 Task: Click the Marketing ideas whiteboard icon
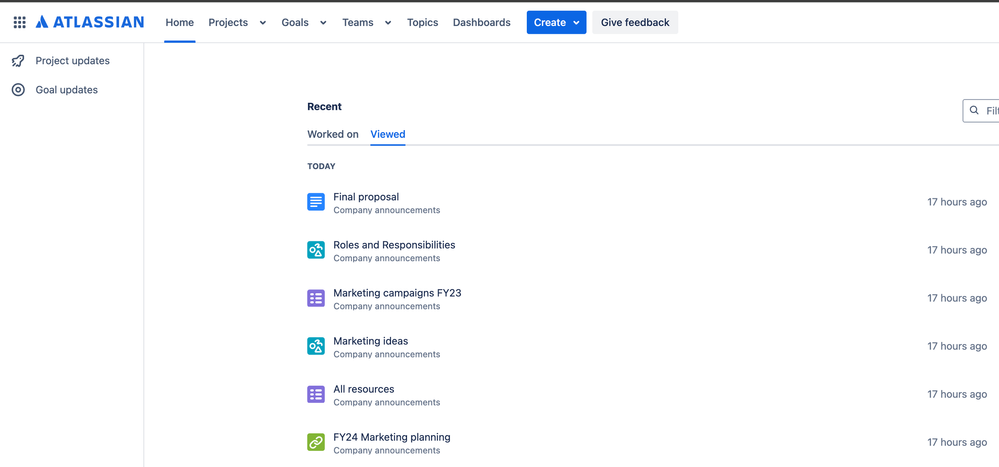point(316,347)
